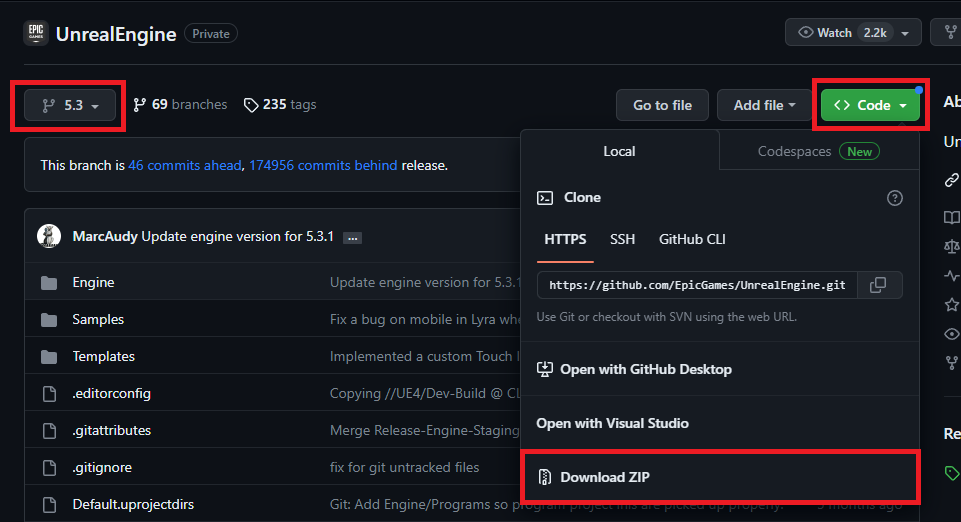Select the GitHub CLI clone tab
This screenshot has height=522, width=961.
pos(692,240)
